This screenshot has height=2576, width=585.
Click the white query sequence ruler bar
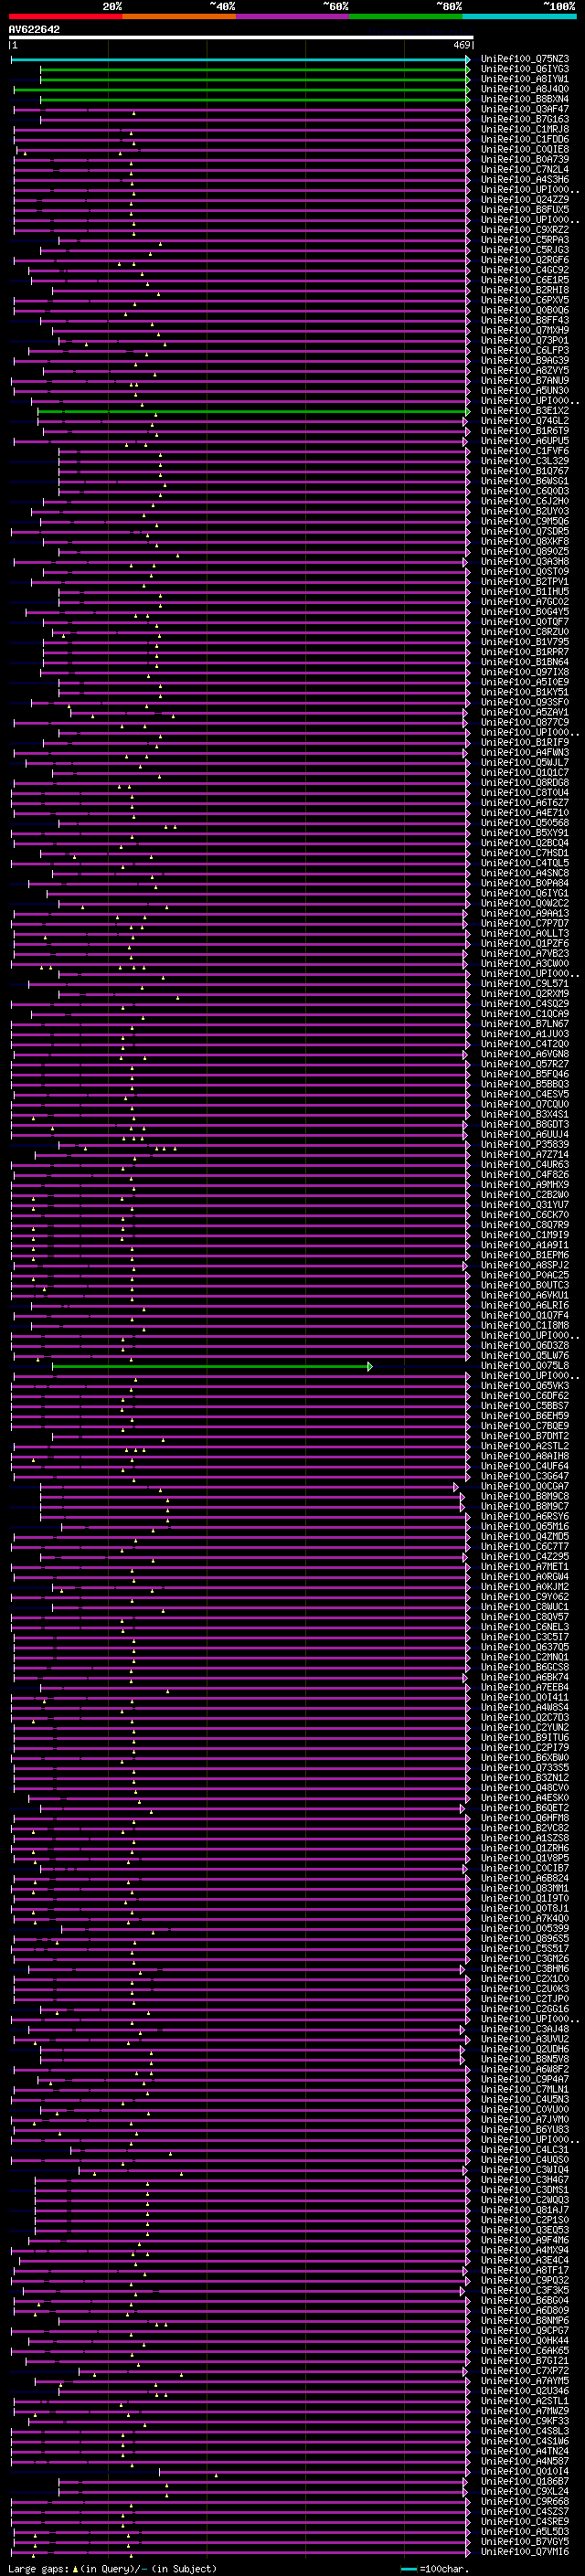(x=241, y=38)
